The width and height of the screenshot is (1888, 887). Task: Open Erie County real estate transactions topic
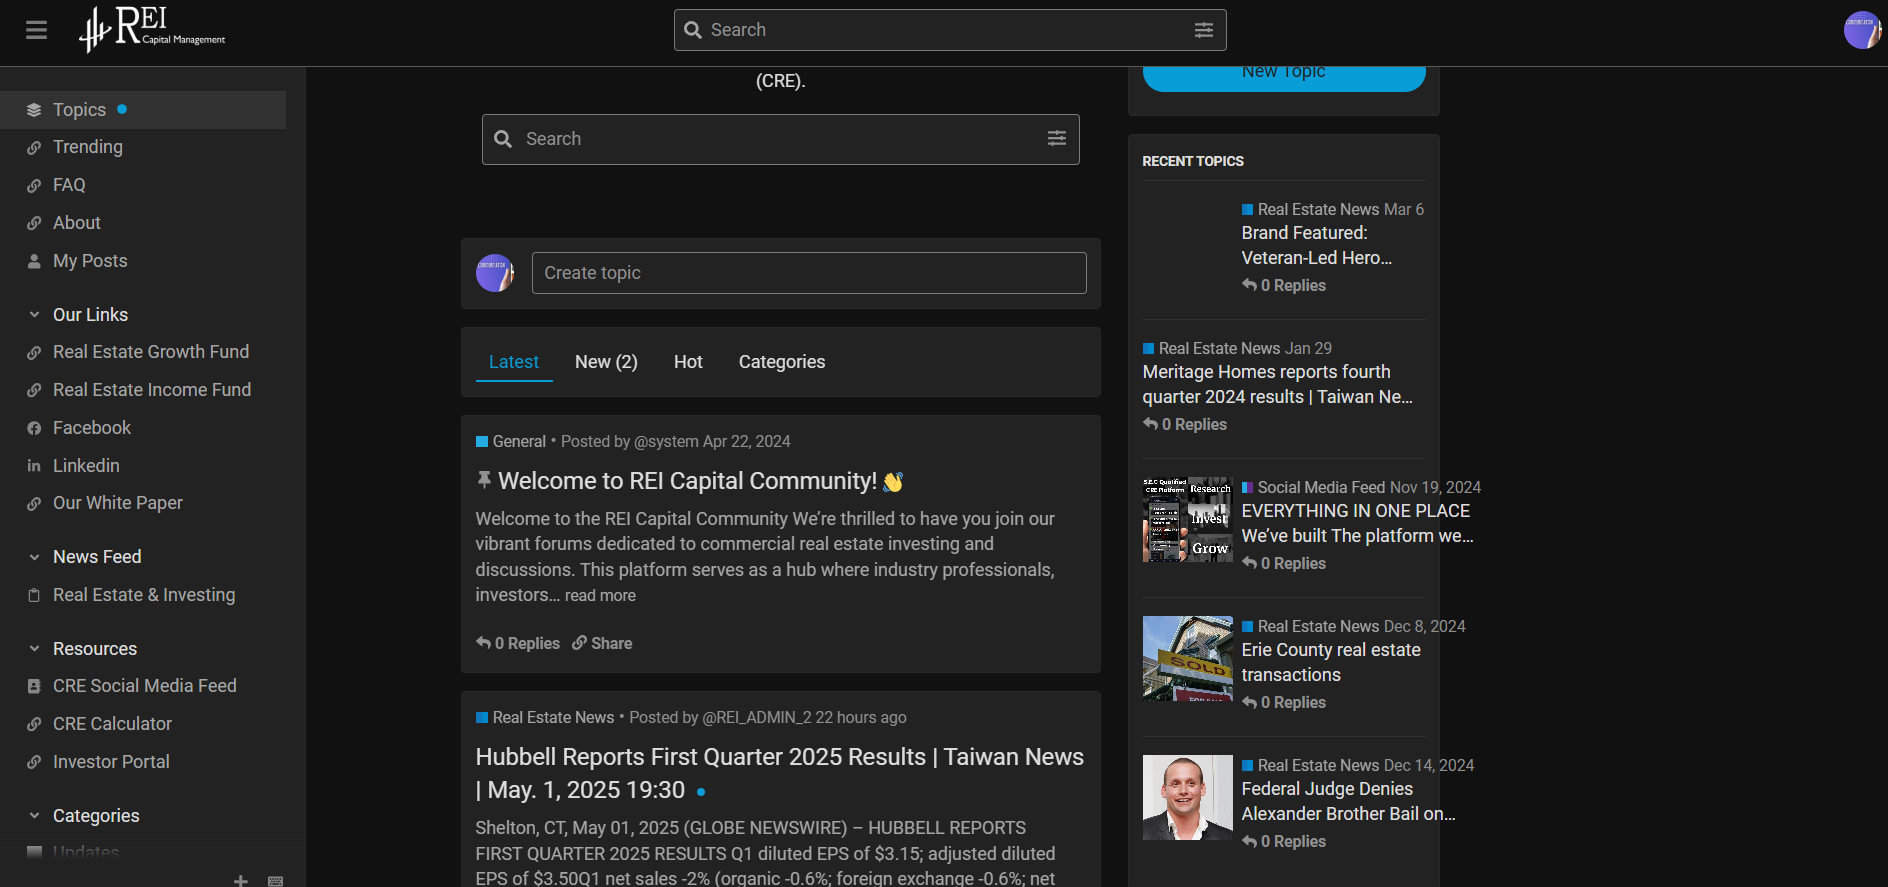[x=1331, y=662]
